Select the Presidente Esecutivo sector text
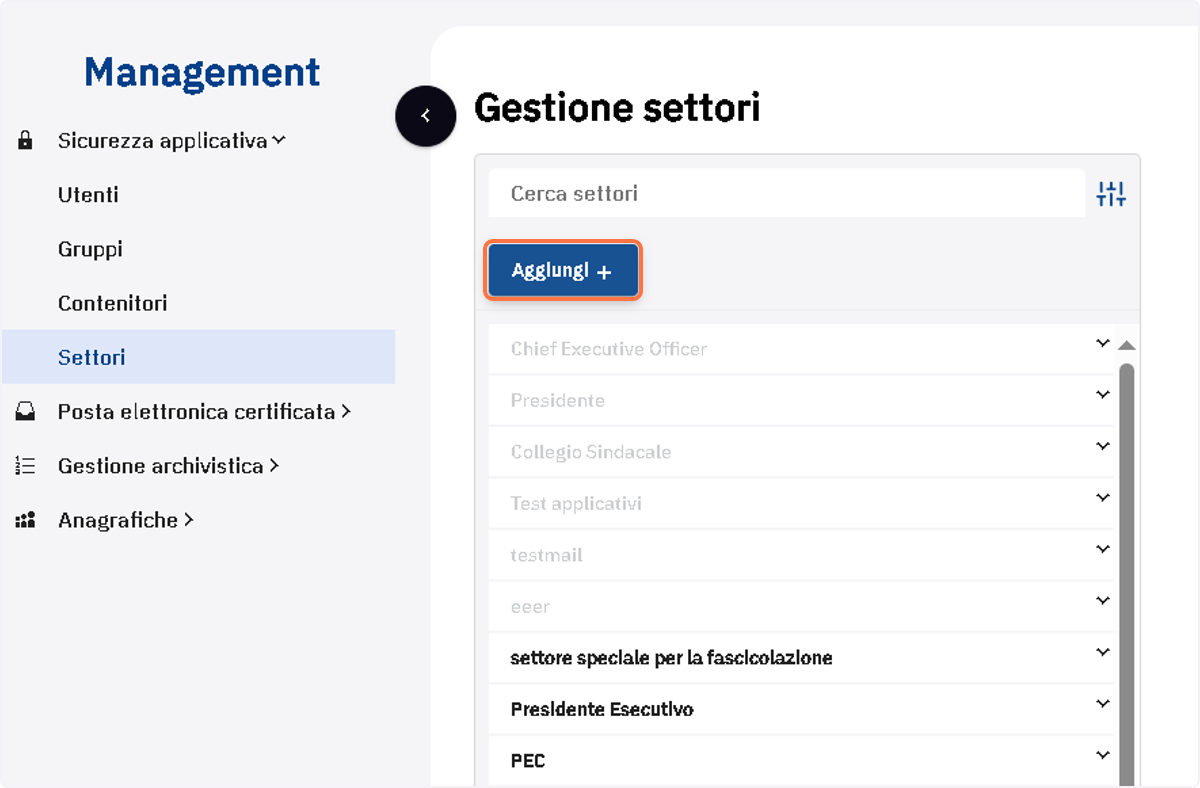 coord(601,709)
